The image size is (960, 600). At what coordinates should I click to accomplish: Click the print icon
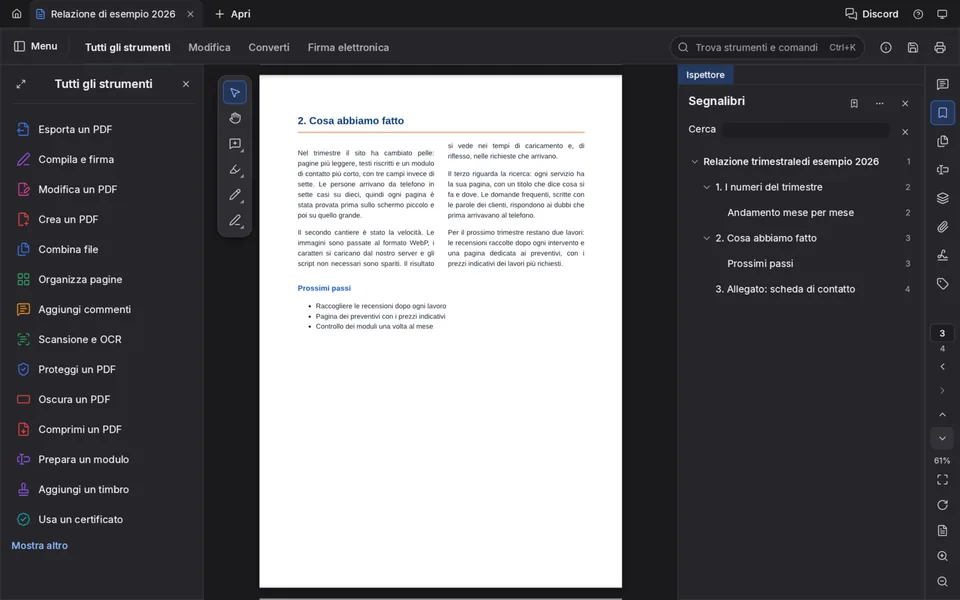pyautogui.click(x=940, y=47)
